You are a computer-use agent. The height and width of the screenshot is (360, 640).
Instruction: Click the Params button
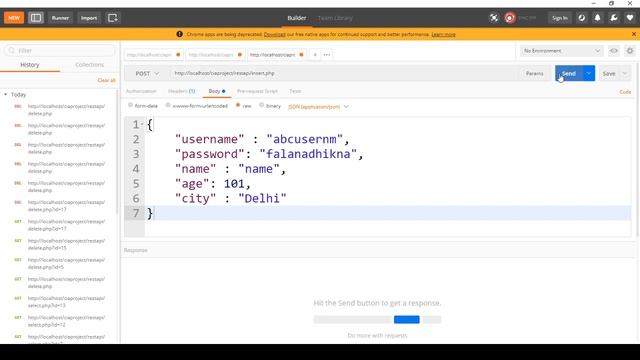(534, 73)
